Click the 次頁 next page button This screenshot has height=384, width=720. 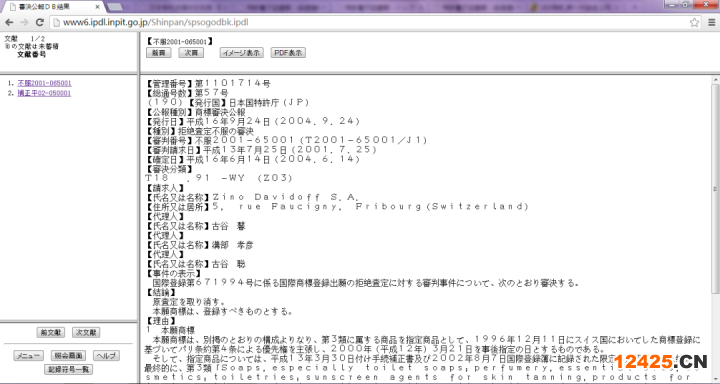pyautogui.click(x=191, y=53)
